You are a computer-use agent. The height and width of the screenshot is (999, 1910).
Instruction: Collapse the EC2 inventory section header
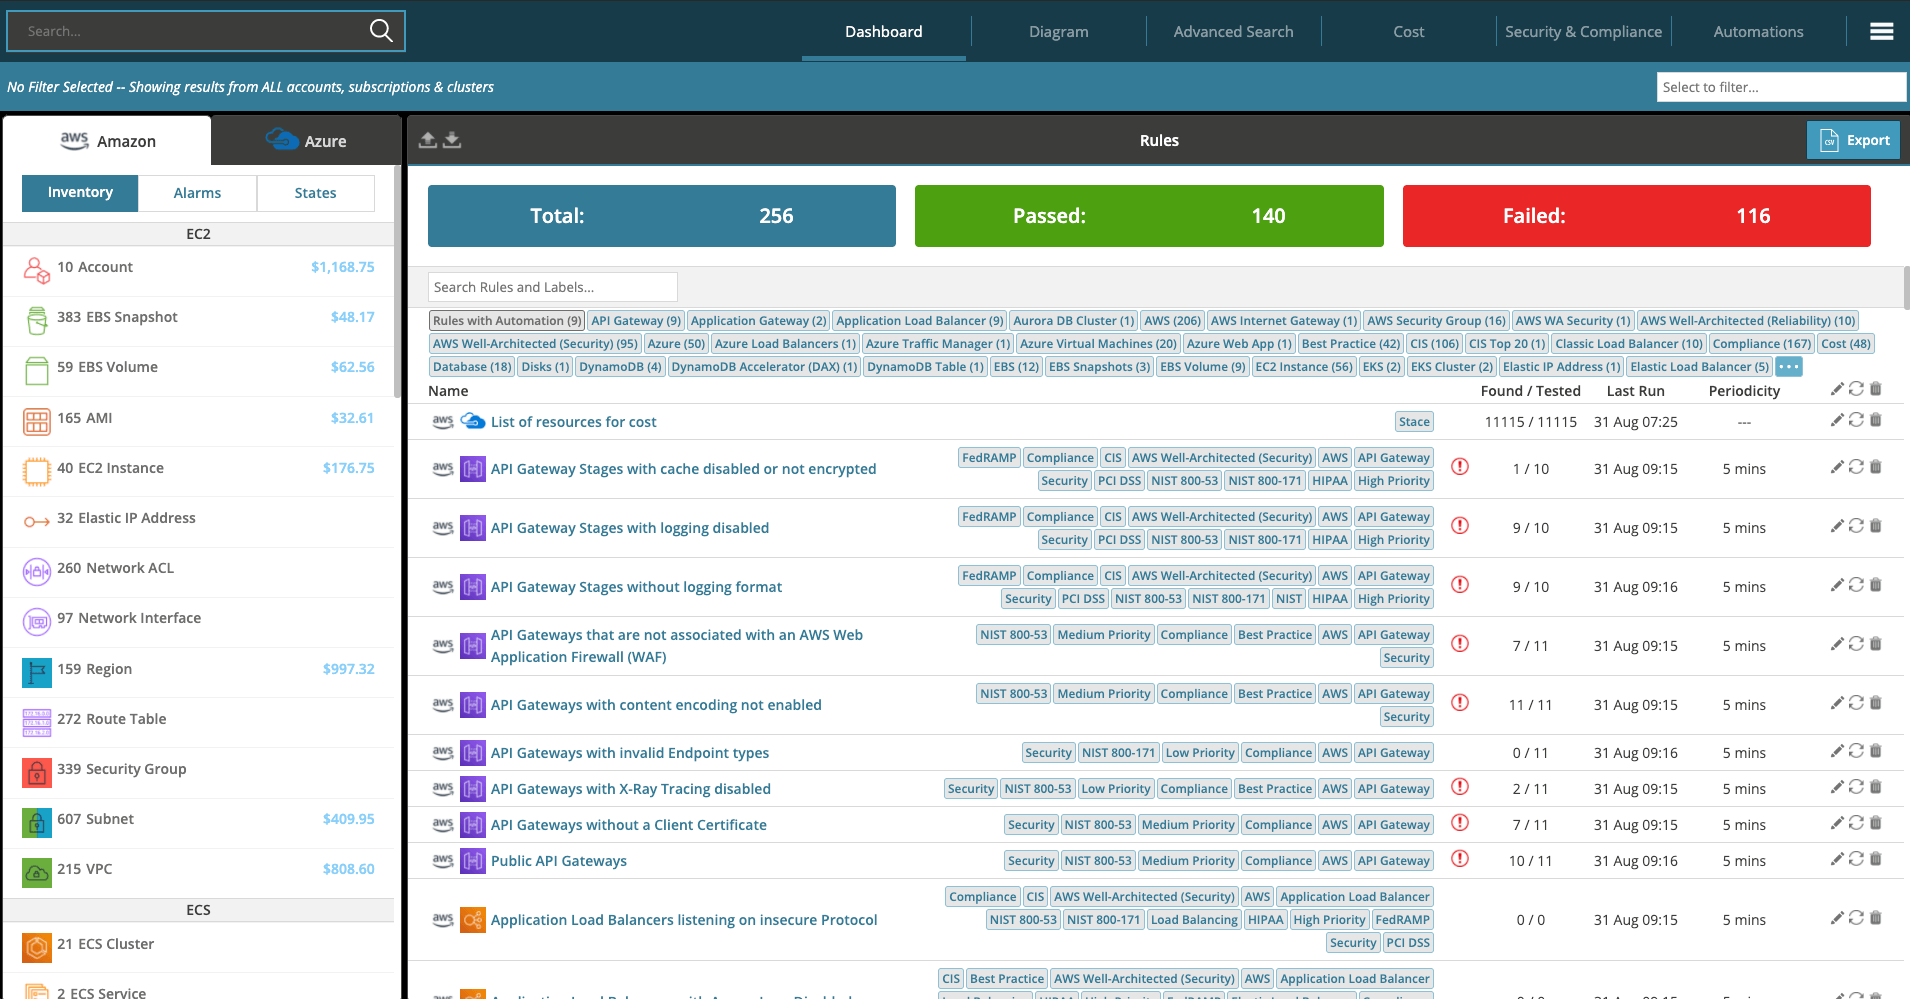[x=198, y=234]
